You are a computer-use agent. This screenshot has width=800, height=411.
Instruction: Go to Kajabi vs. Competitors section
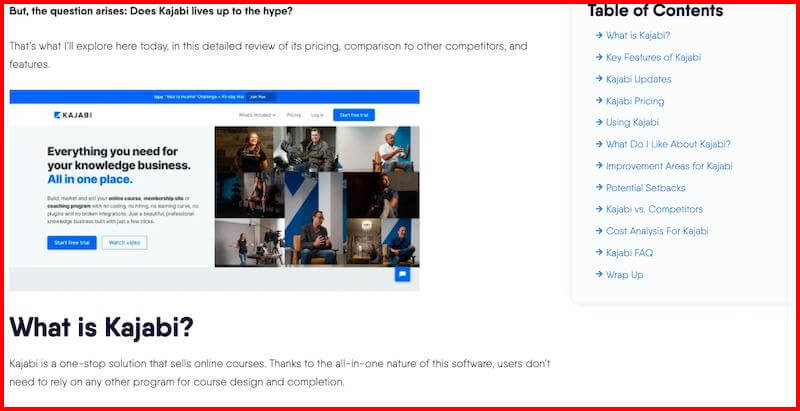[654, 209]
